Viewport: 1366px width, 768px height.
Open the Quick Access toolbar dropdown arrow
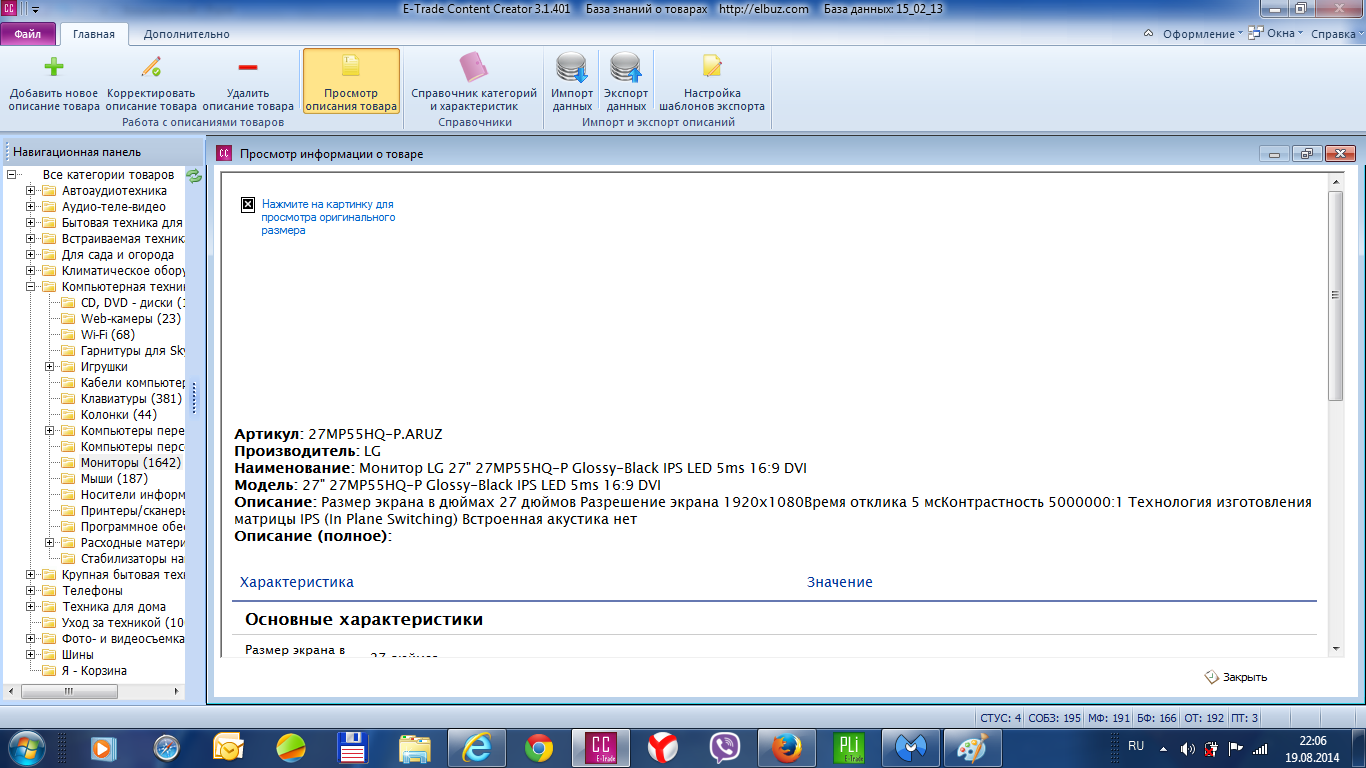36,9
